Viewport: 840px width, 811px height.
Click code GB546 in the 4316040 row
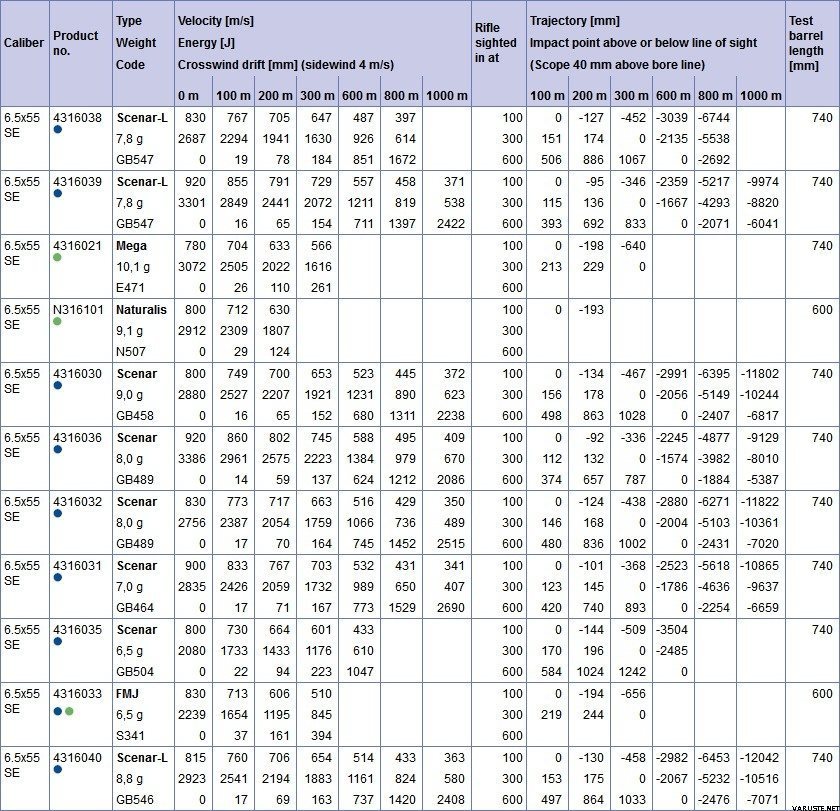click(135, 800)
